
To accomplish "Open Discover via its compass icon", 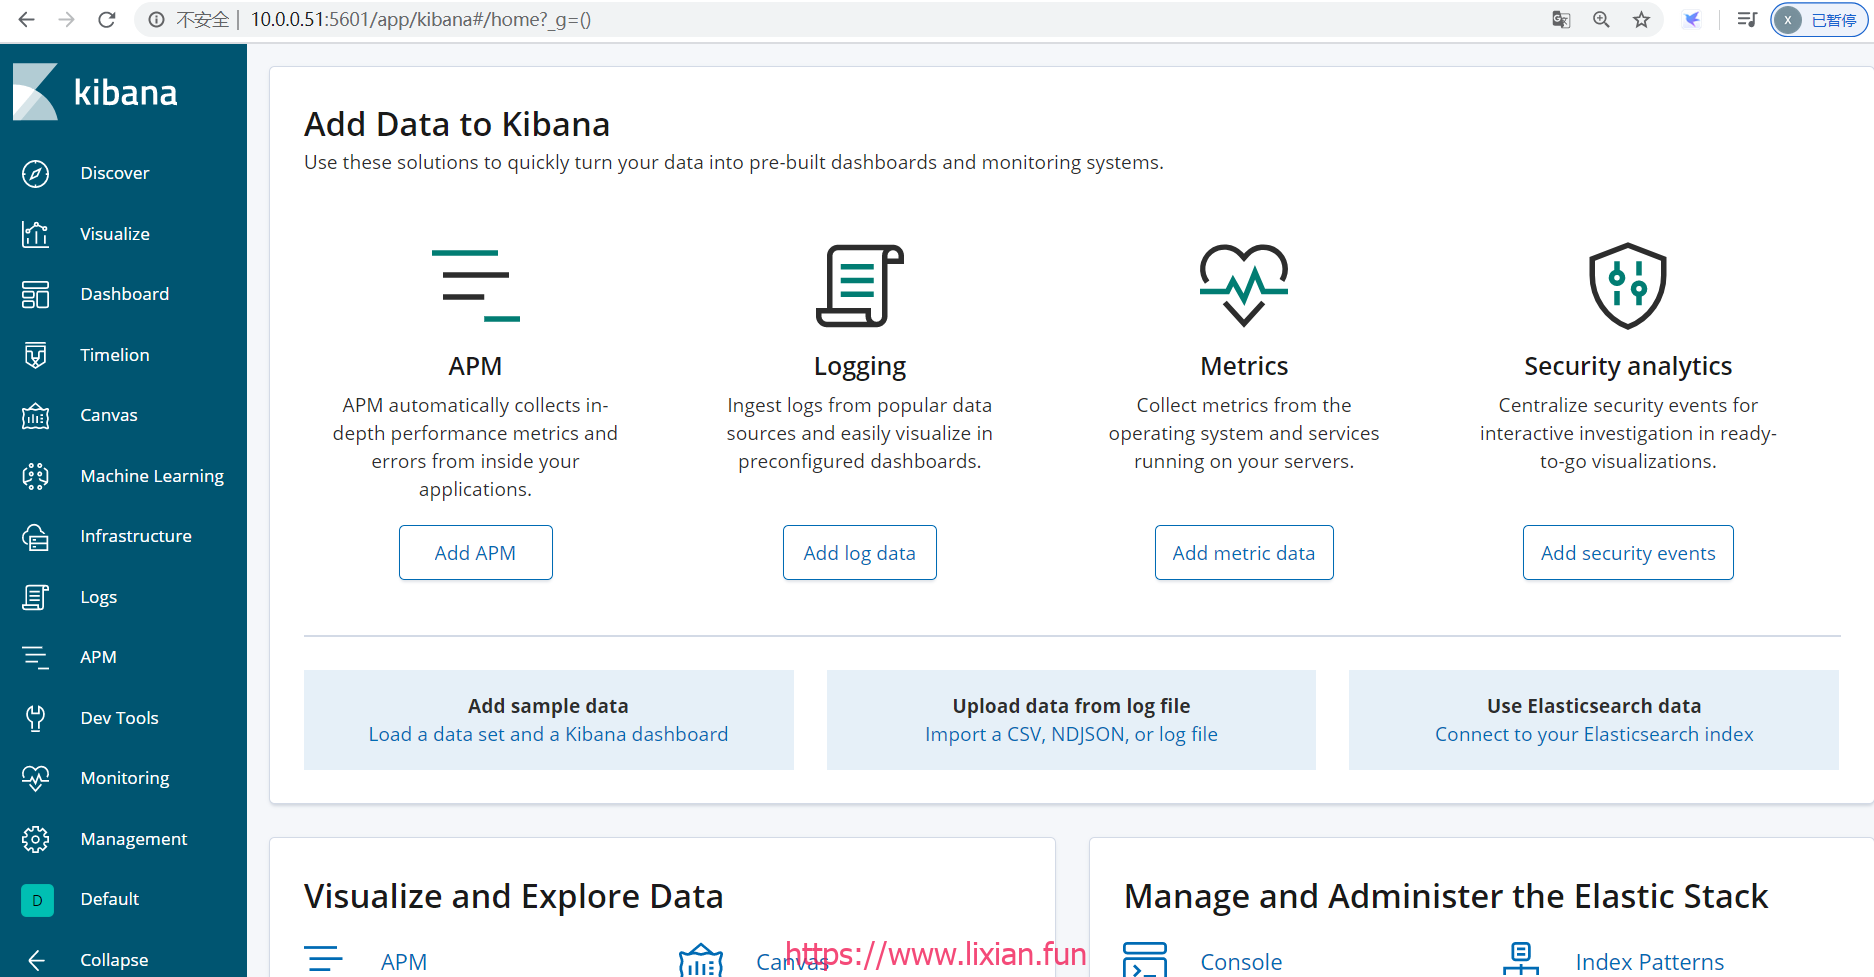I will (35, 173).
